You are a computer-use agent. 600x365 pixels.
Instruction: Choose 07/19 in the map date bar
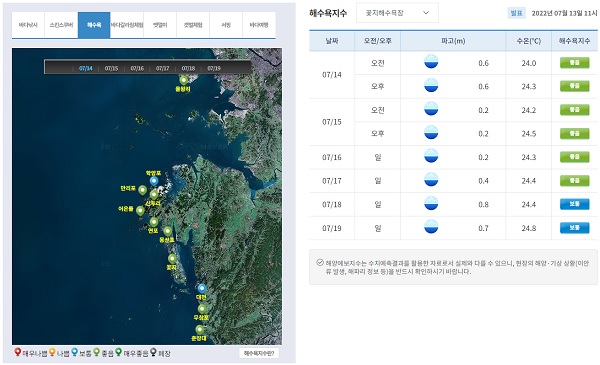pyautogui.click(x=214, y=68)
